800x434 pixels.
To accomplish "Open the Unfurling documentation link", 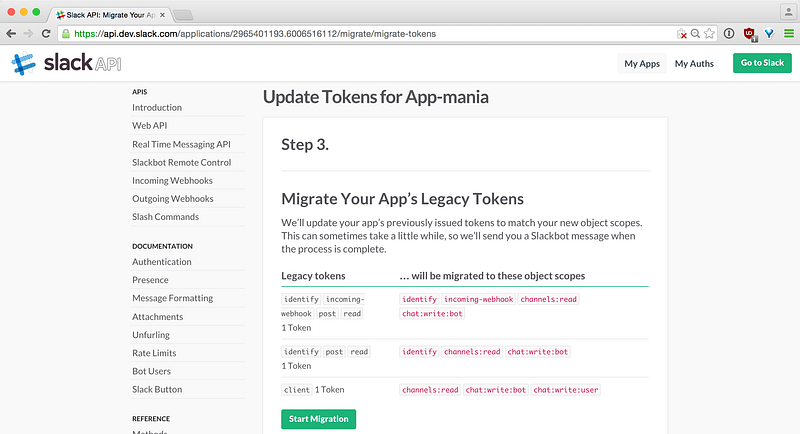I will [151, 335].
